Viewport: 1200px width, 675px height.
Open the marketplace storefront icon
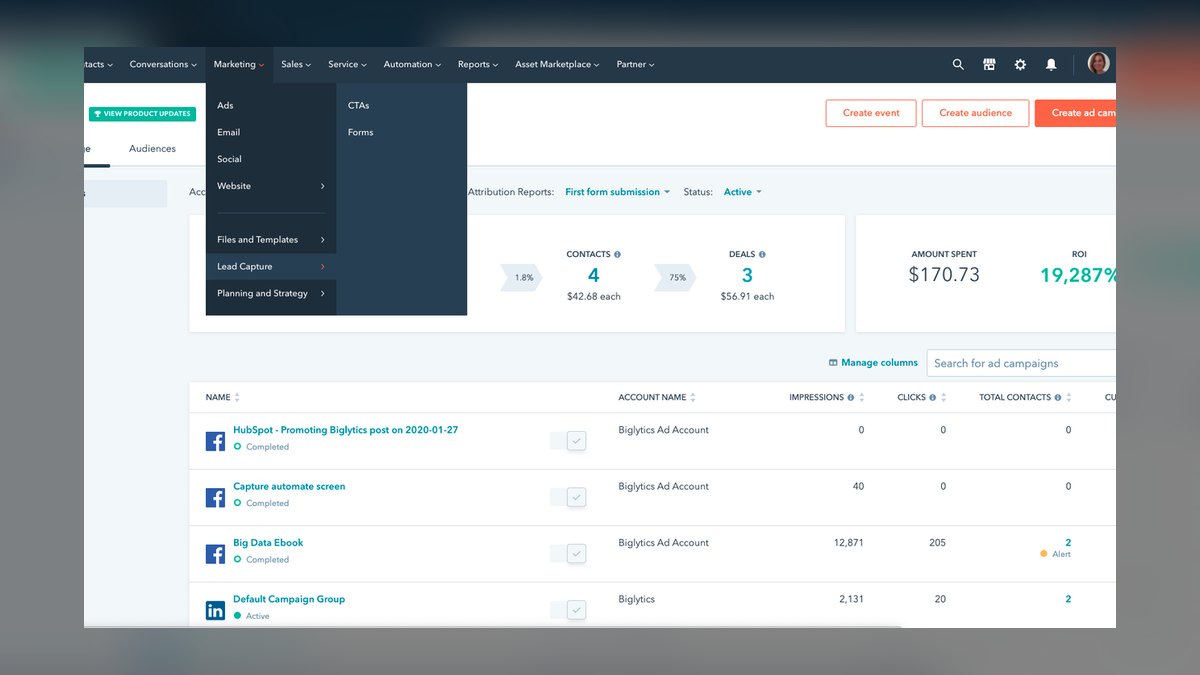click(x=989, y=64)
